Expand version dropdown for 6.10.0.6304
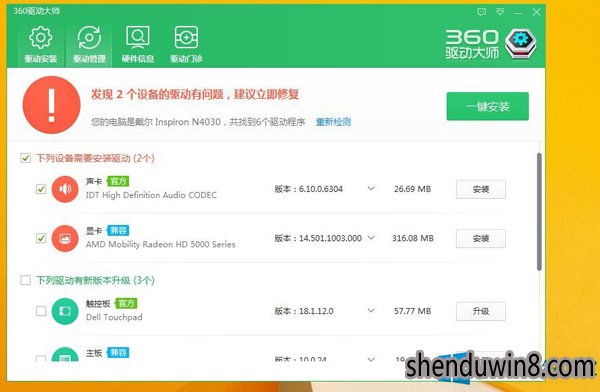The width and height of the screenshot is (600, 392). tap(371, 188)
